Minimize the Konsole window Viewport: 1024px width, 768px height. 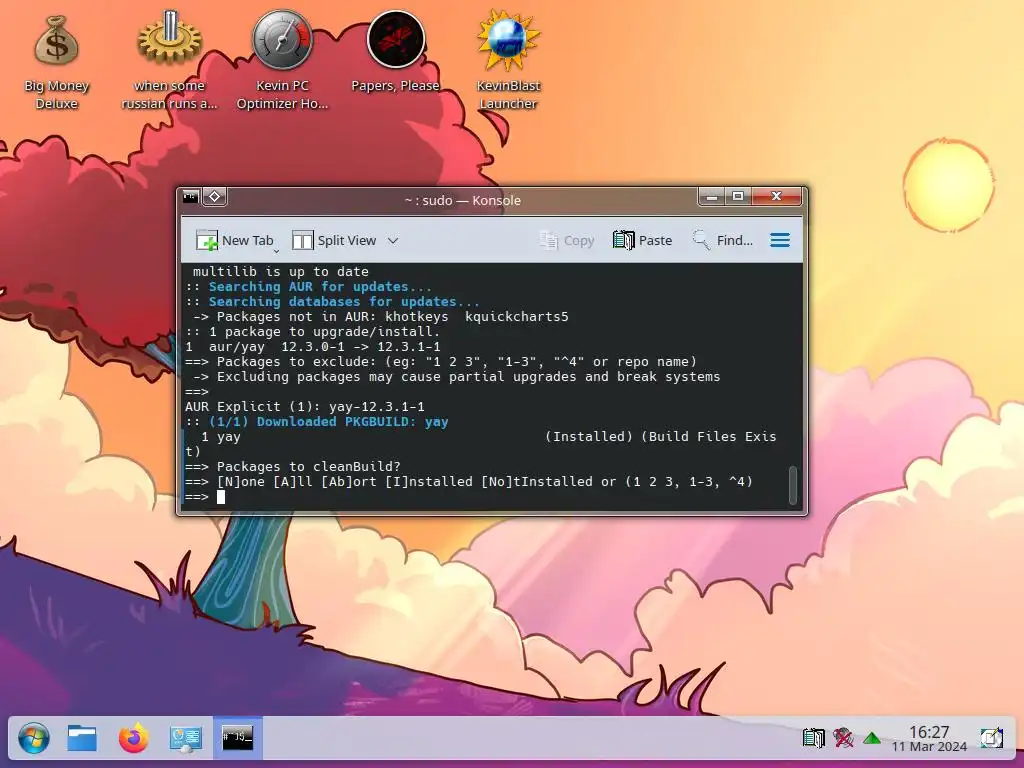(x=712, y=196)
